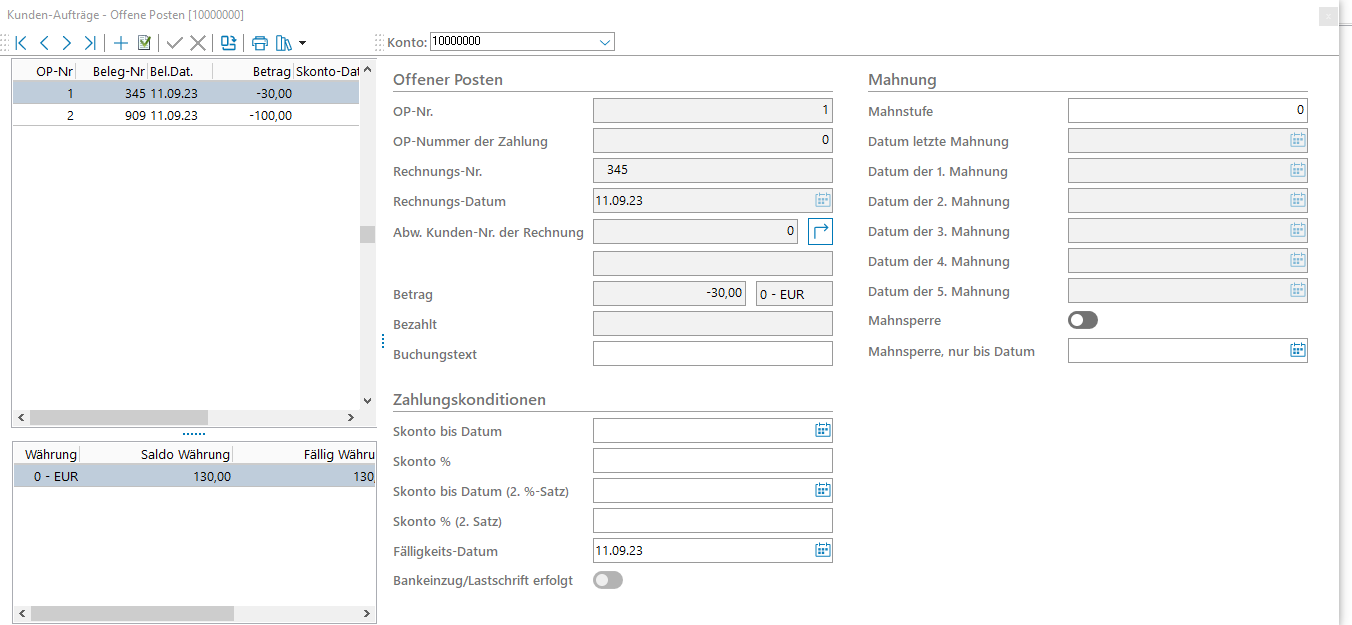Image resolution: width=1352 pixels, height=625 pixels.
Task: Click the document with green checkmark icon
Action: [x=144, y=43]
